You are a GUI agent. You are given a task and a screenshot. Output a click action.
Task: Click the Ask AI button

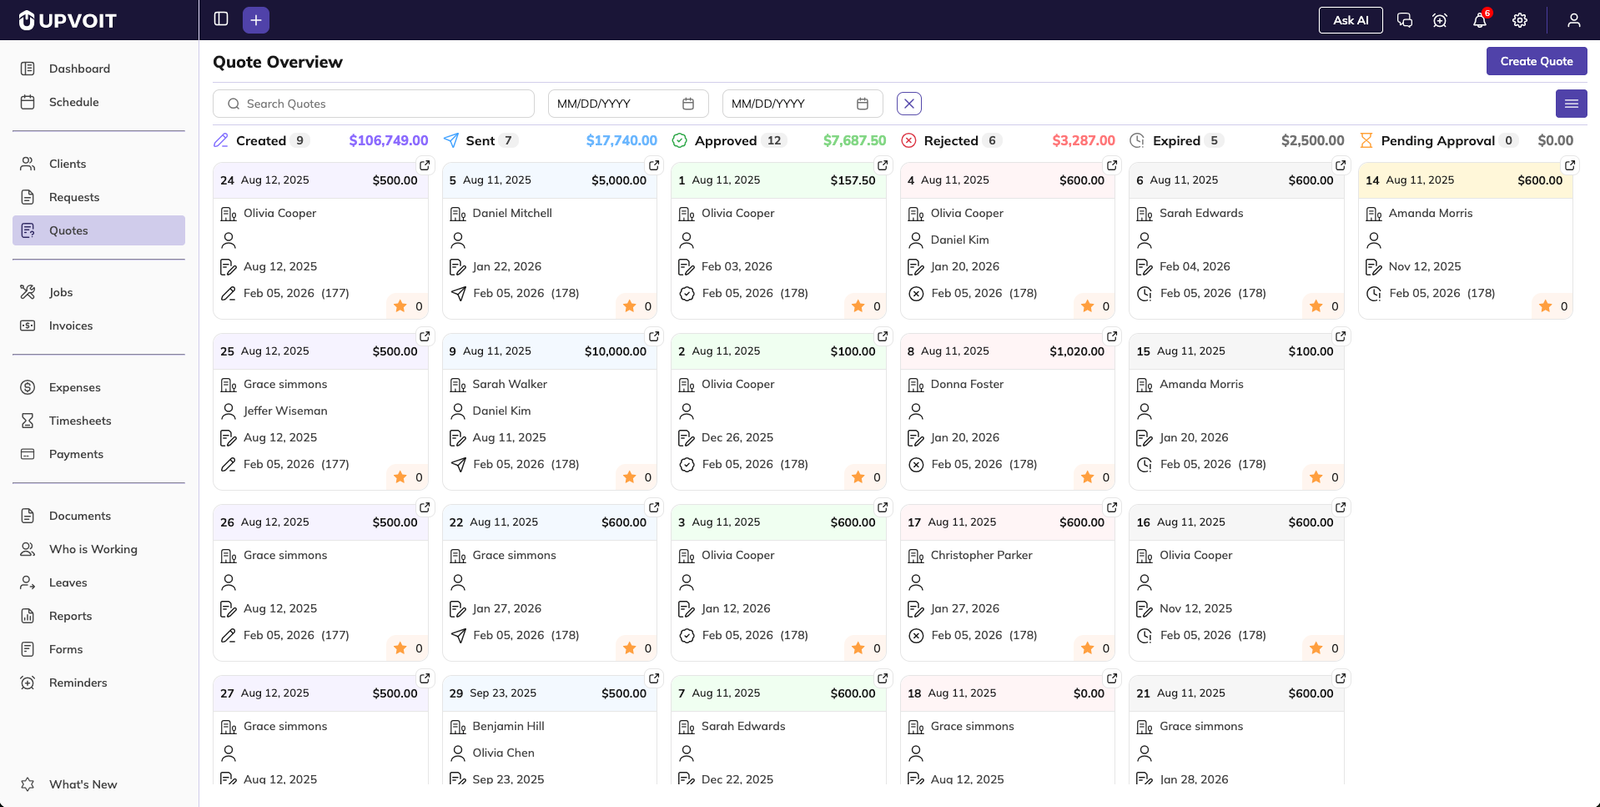1350,20
